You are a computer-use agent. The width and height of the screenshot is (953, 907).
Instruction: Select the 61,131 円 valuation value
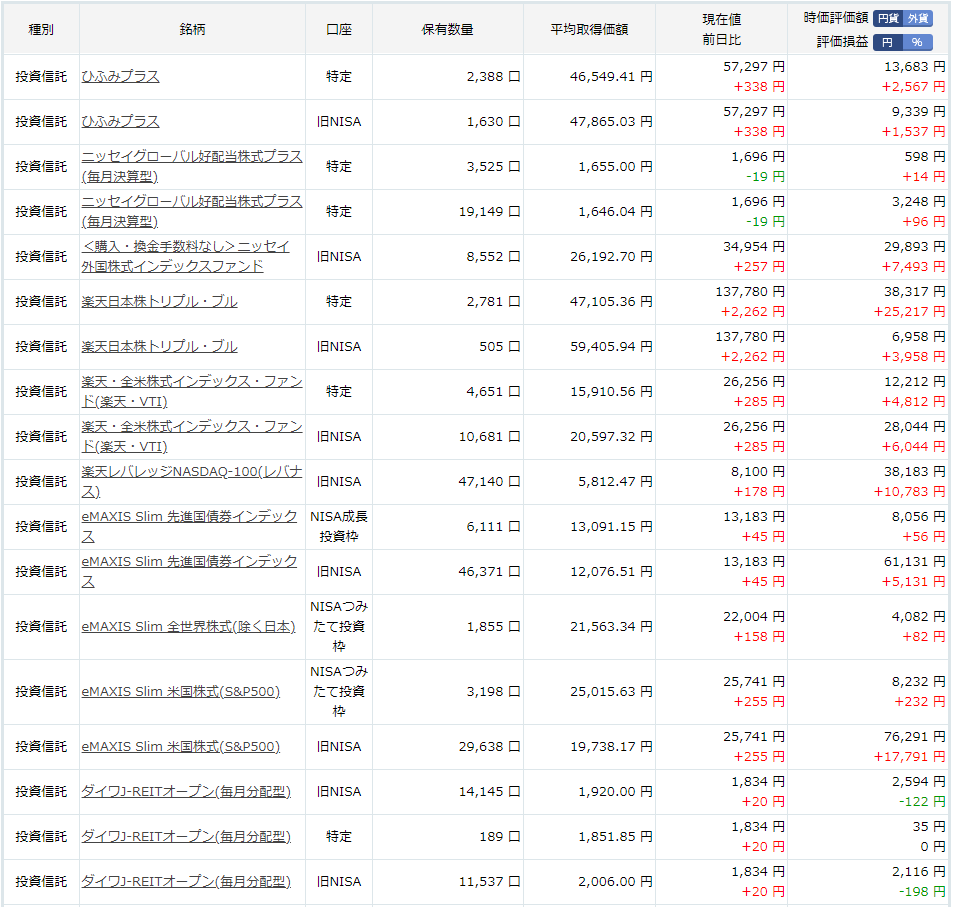[915, 562]
